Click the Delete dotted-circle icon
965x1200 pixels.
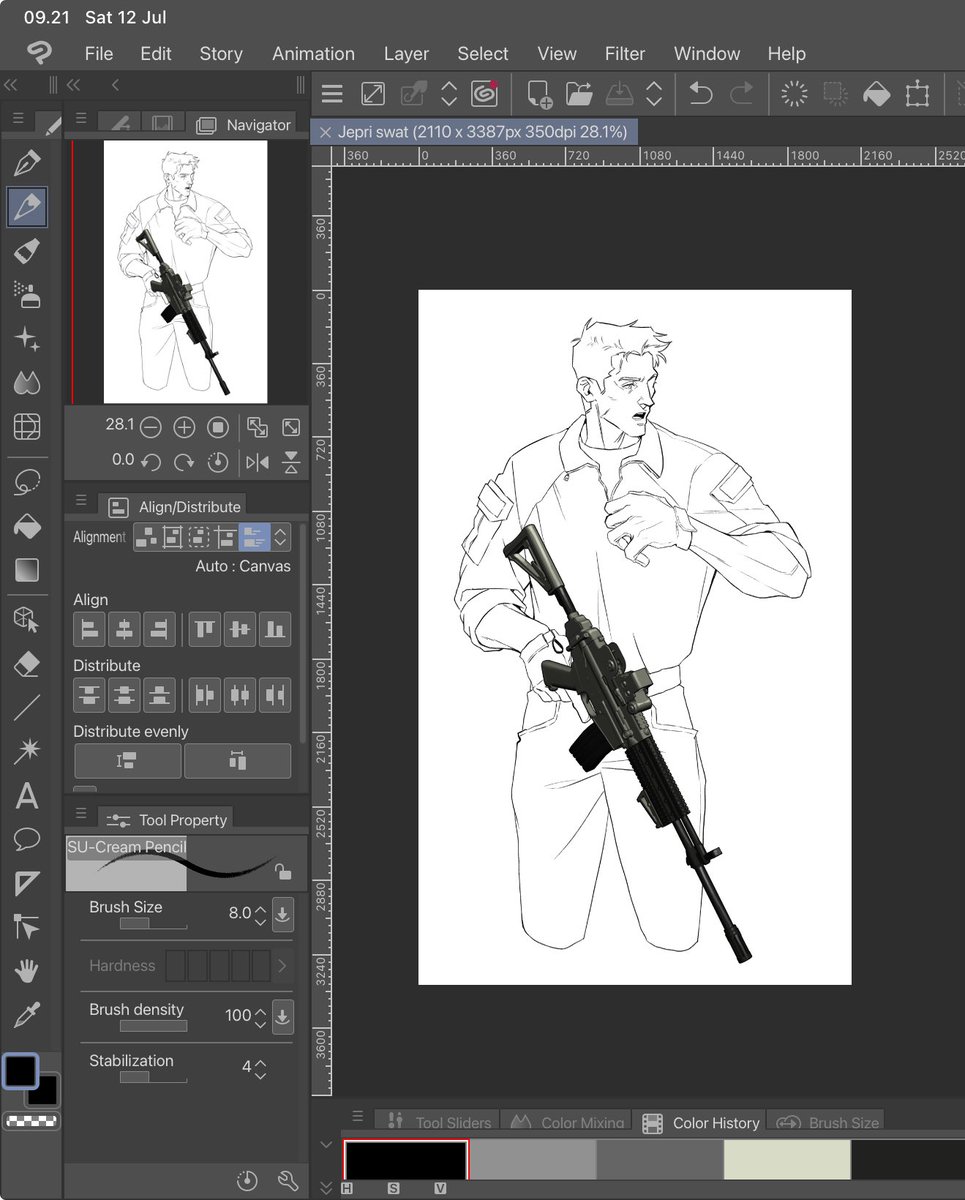794,94
